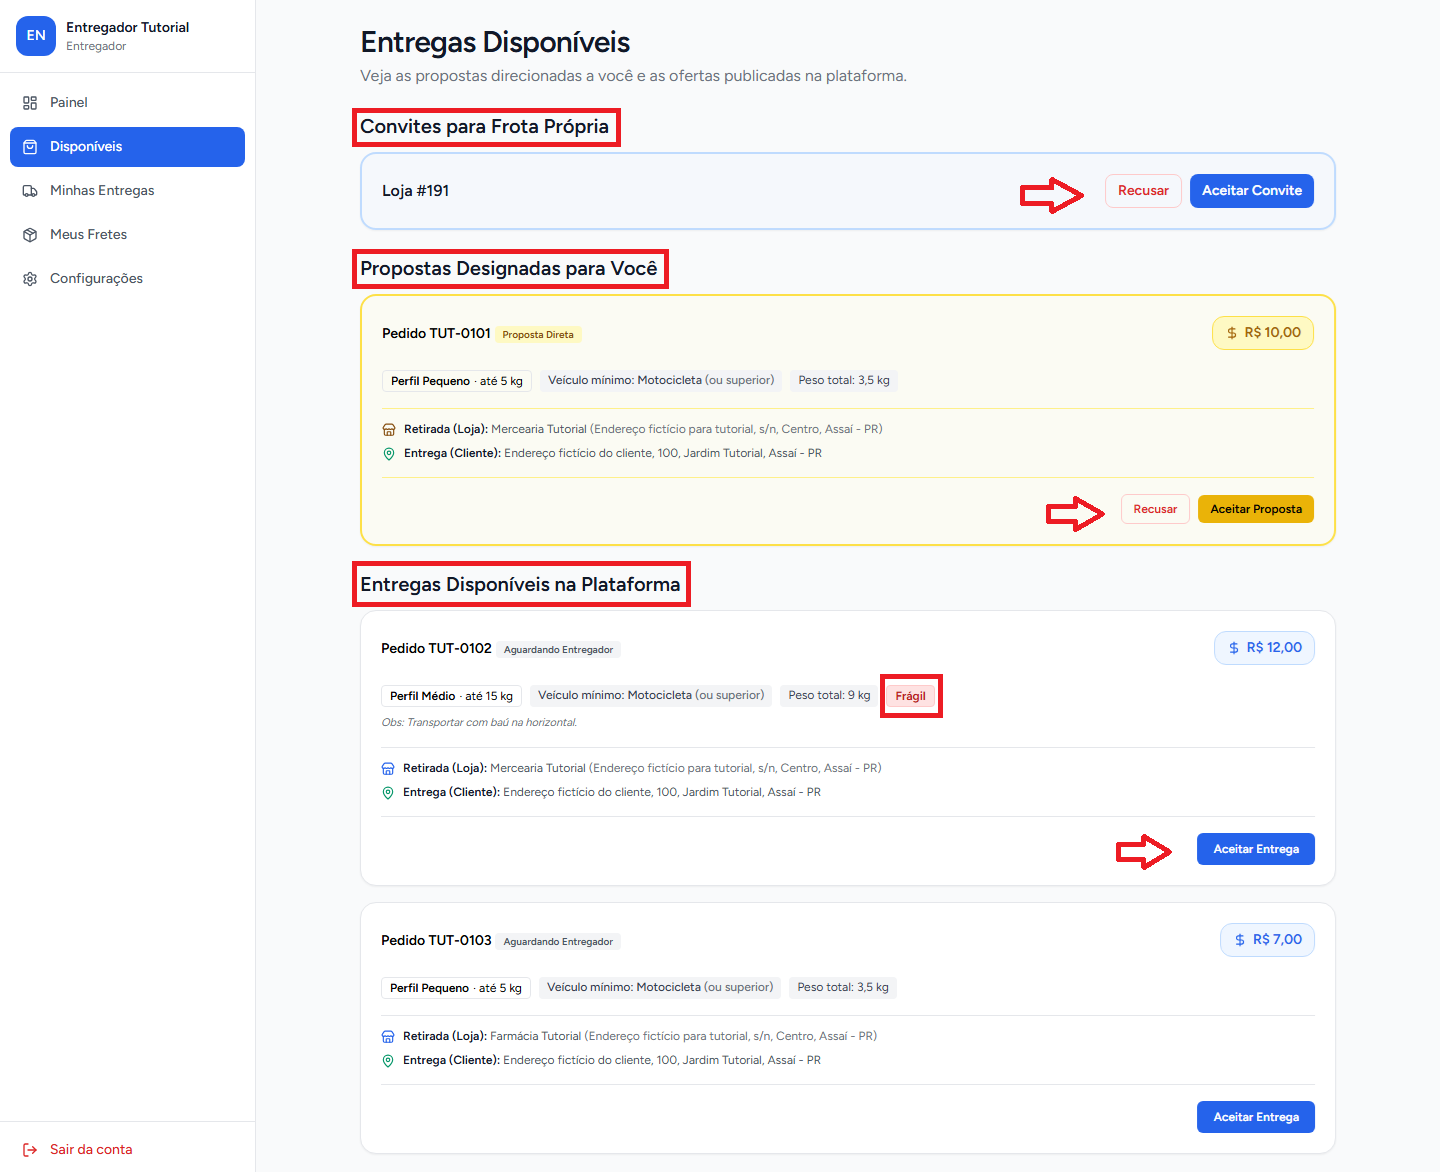Open Configurações in the sidebar
This screenshot has width=1440, height=1172.
pos(127,279)
